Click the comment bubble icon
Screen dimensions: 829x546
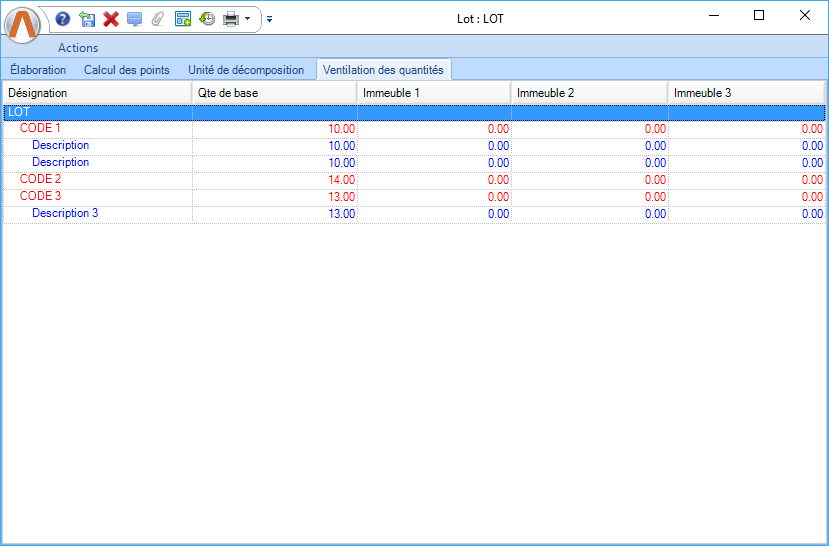135,19
